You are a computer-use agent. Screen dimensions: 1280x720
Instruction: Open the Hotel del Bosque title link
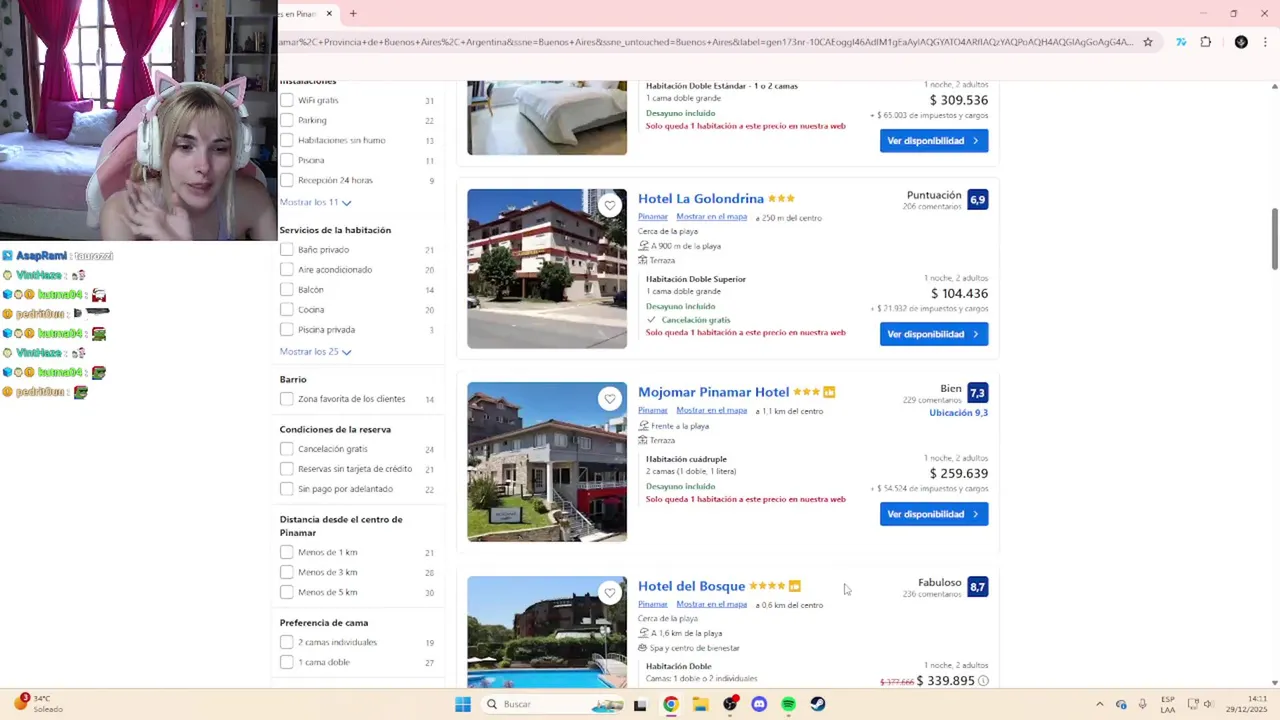(691, 586)
